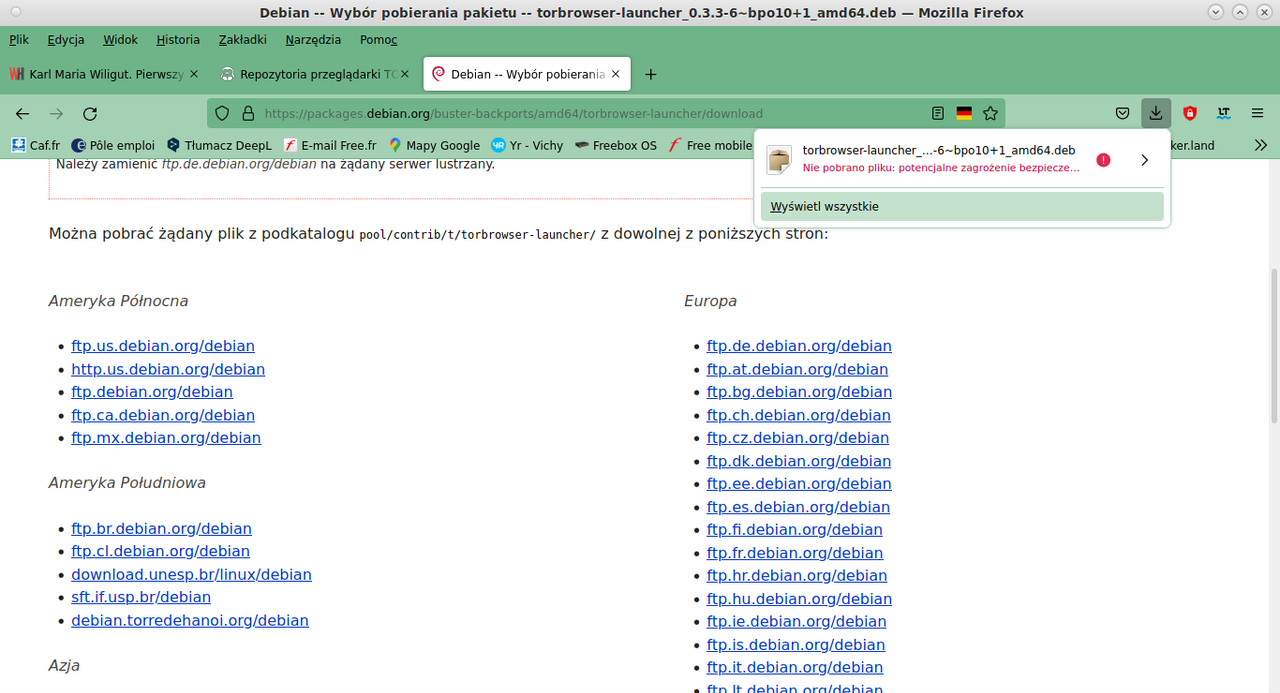Show more bookmarks with double chevron
This screenshot has width=1280, height=693.
tap(1260, 145)
